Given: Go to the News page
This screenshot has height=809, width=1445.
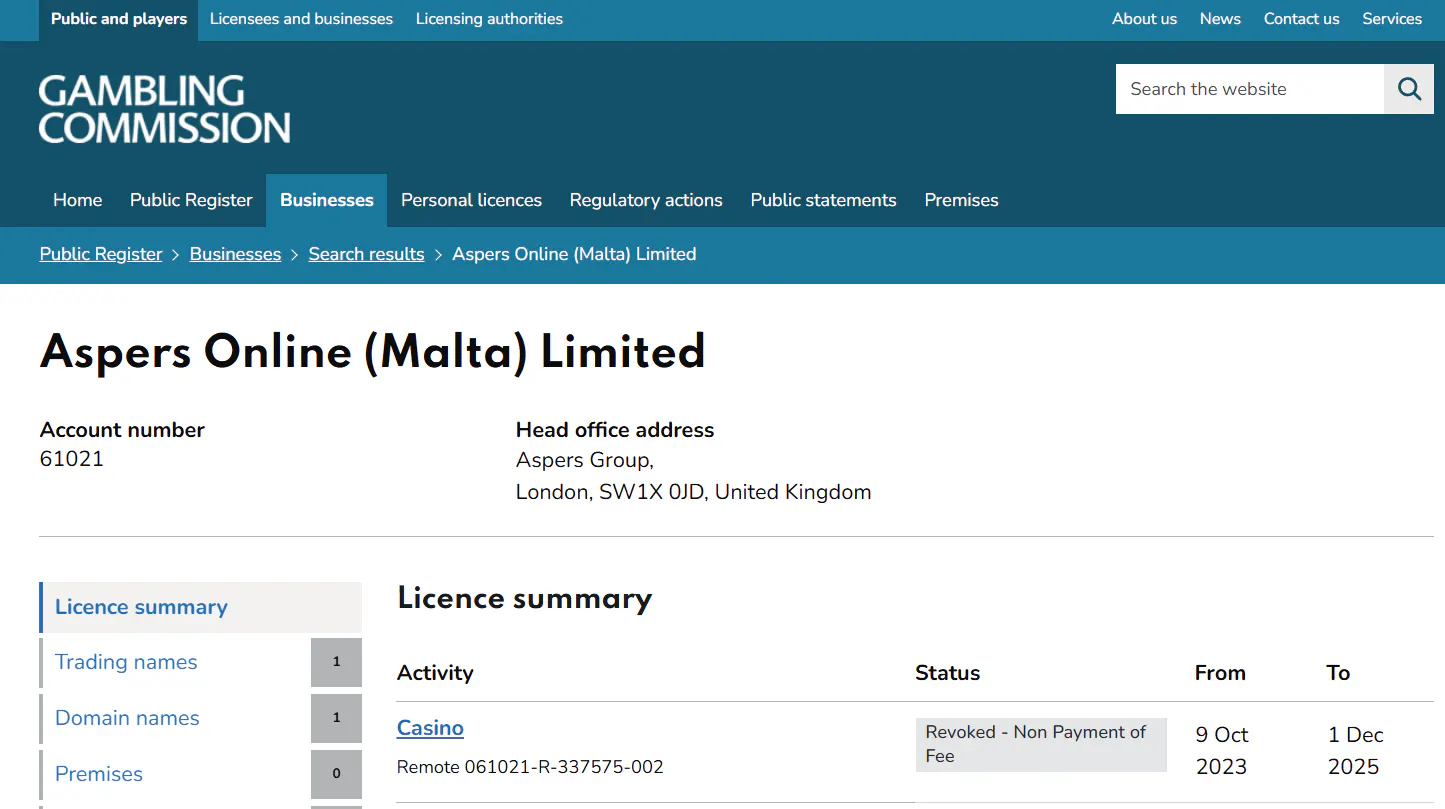Looking at the screenshot, I should pyautogui.click(x=1220, y=19).
